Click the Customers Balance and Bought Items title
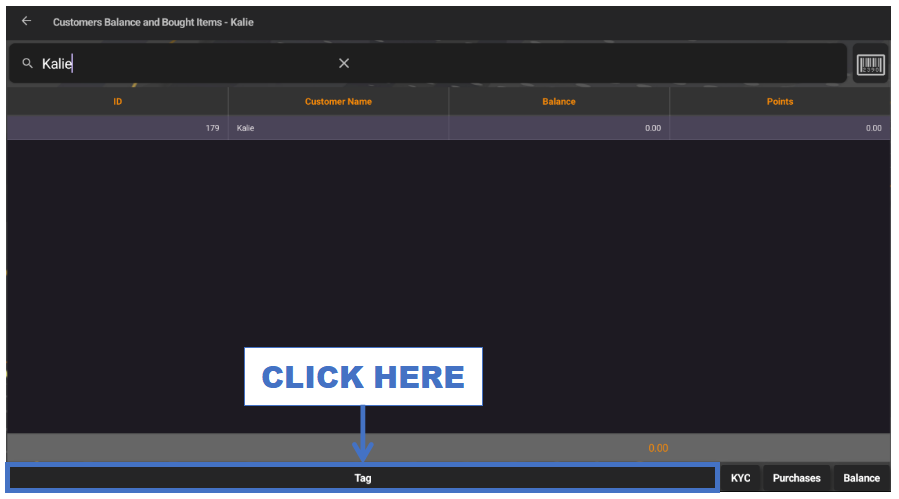Screen dimensions: 899x499 coord(153,22)
